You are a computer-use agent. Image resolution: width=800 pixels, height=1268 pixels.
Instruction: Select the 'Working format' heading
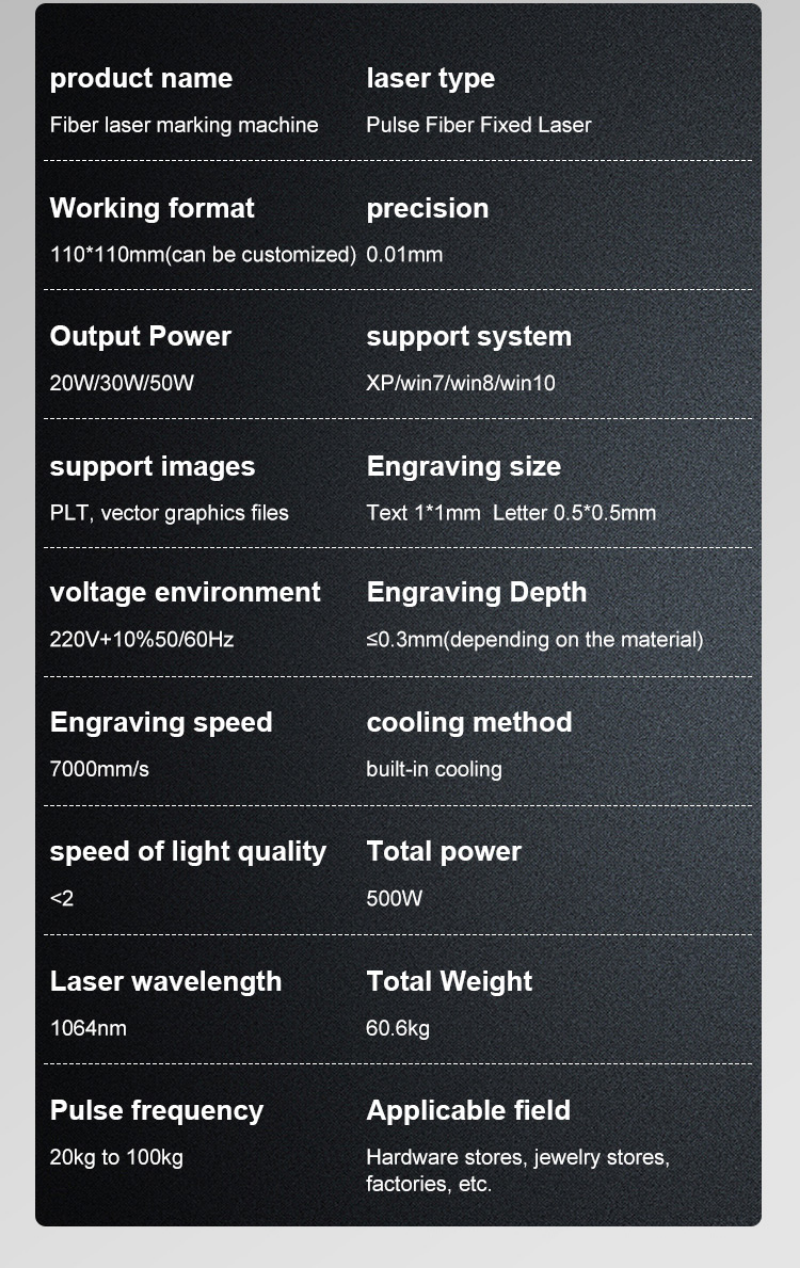click(x=152, y=208)
